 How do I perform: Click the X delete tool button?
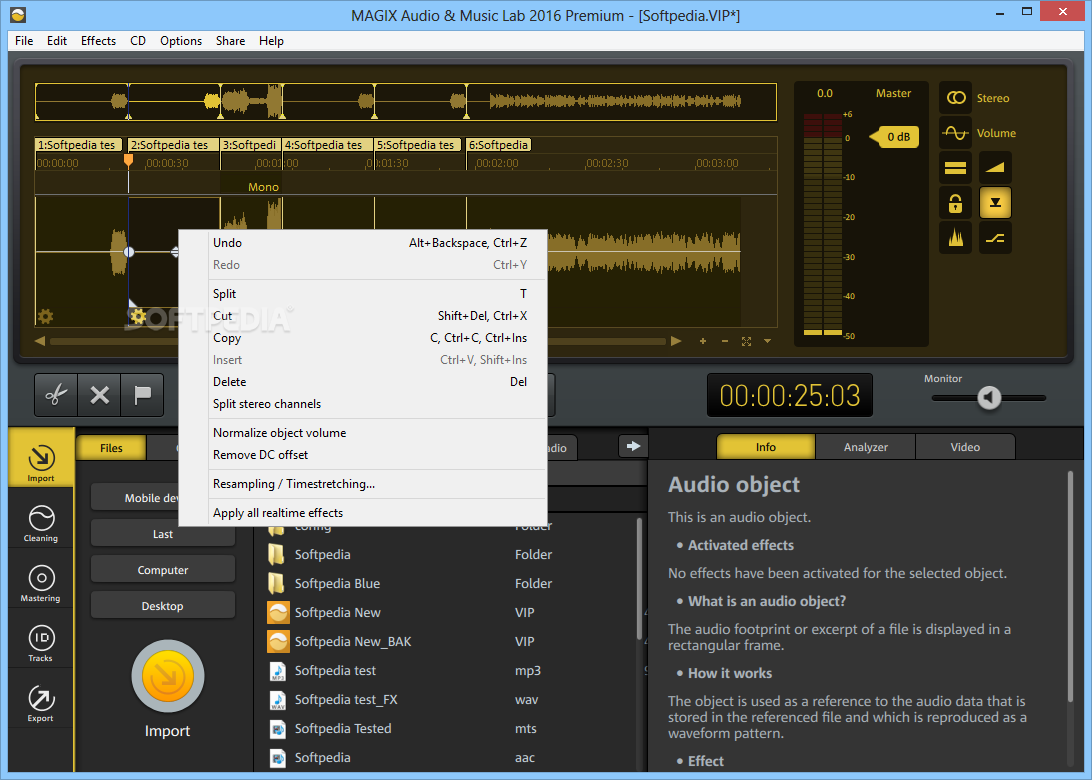[100, 395]
